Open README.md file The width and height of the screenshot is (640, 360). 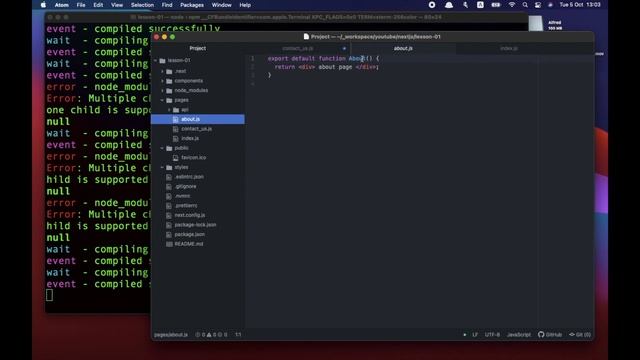[189, 244]
